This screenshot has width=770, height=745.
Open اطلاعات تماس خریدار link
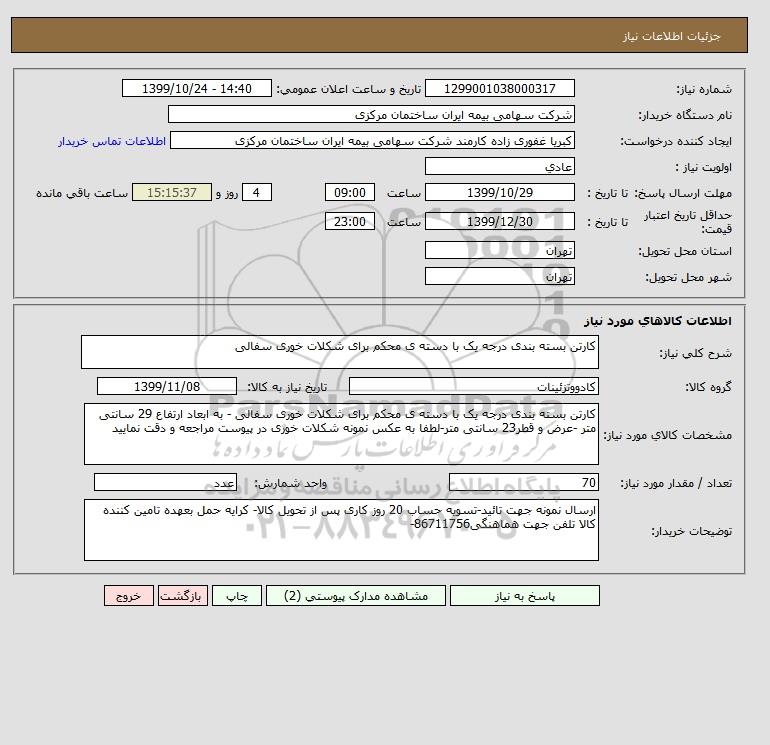[112, 141]
